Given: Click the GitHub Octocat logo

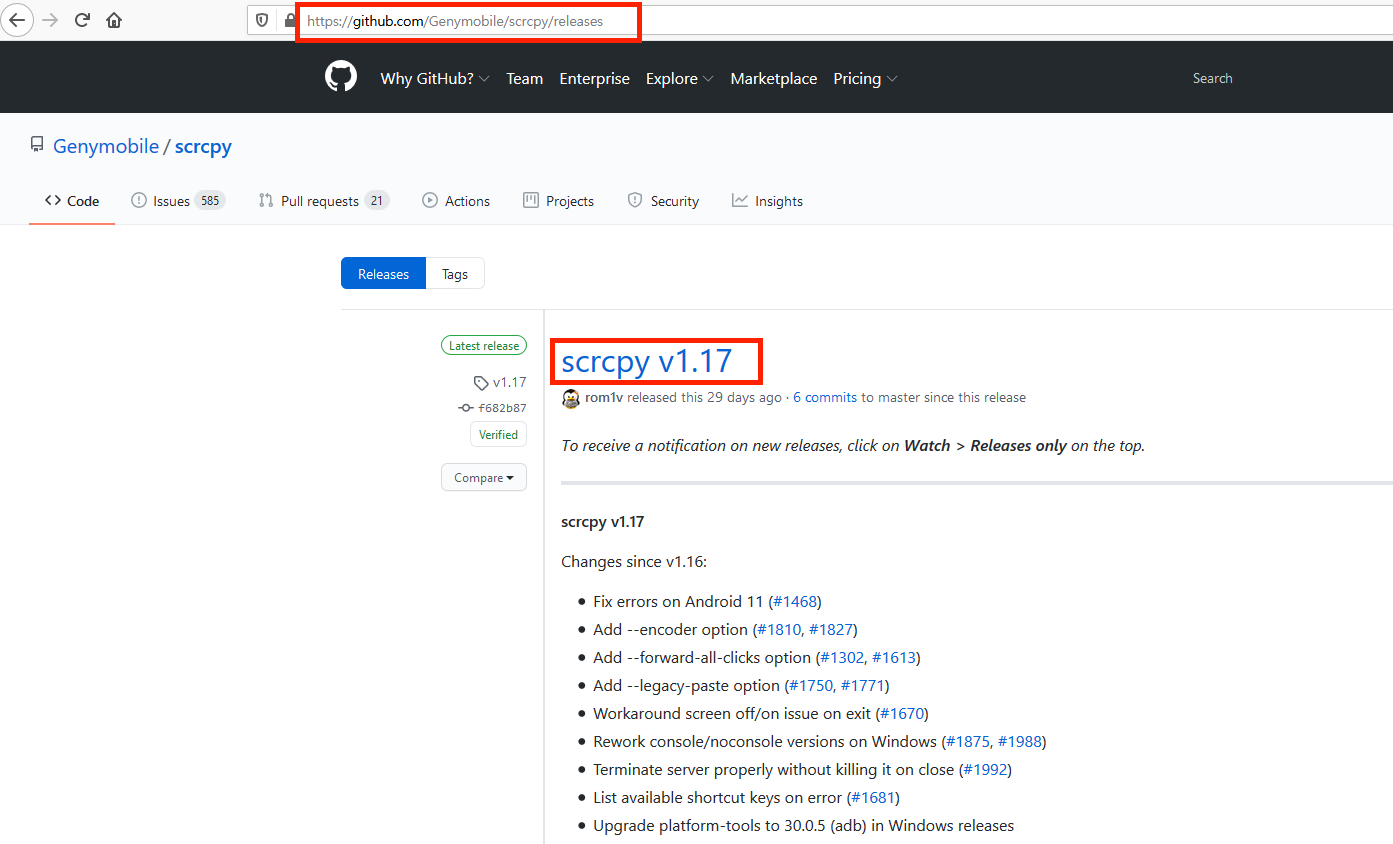Looking at the screenshot, I should (x=341, y=78).
